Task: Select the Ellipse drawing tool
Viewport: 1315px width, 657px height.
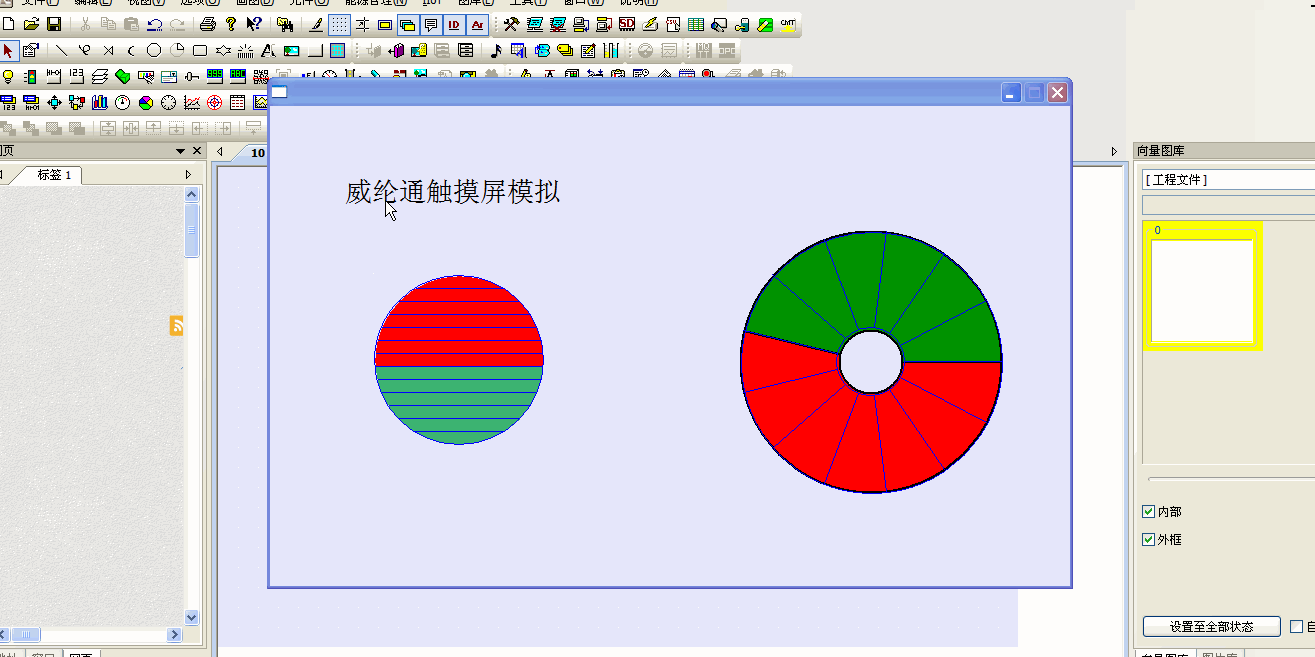Action: click(x=153, y=50)
